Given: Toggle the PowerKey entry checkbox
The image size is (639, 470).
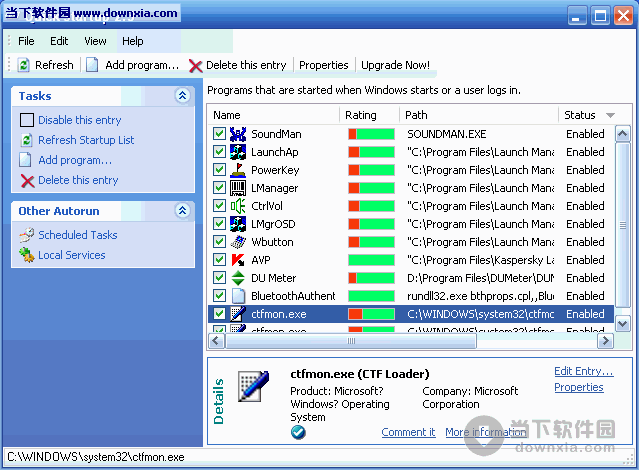Looking at the screenshot, I should click(219, 170).
